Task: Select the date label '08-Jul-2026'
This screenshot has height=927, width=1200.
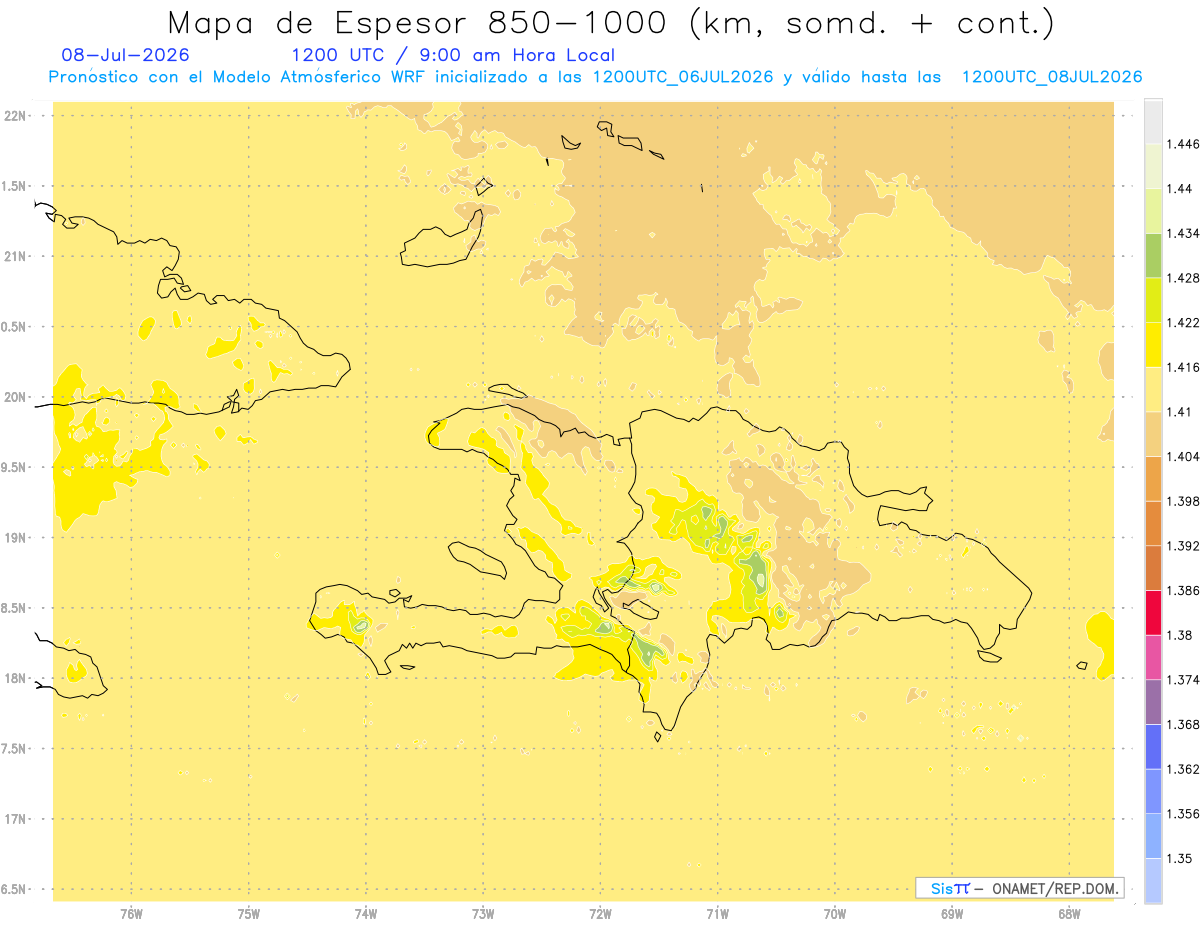Action: click(x=125, y=56)
